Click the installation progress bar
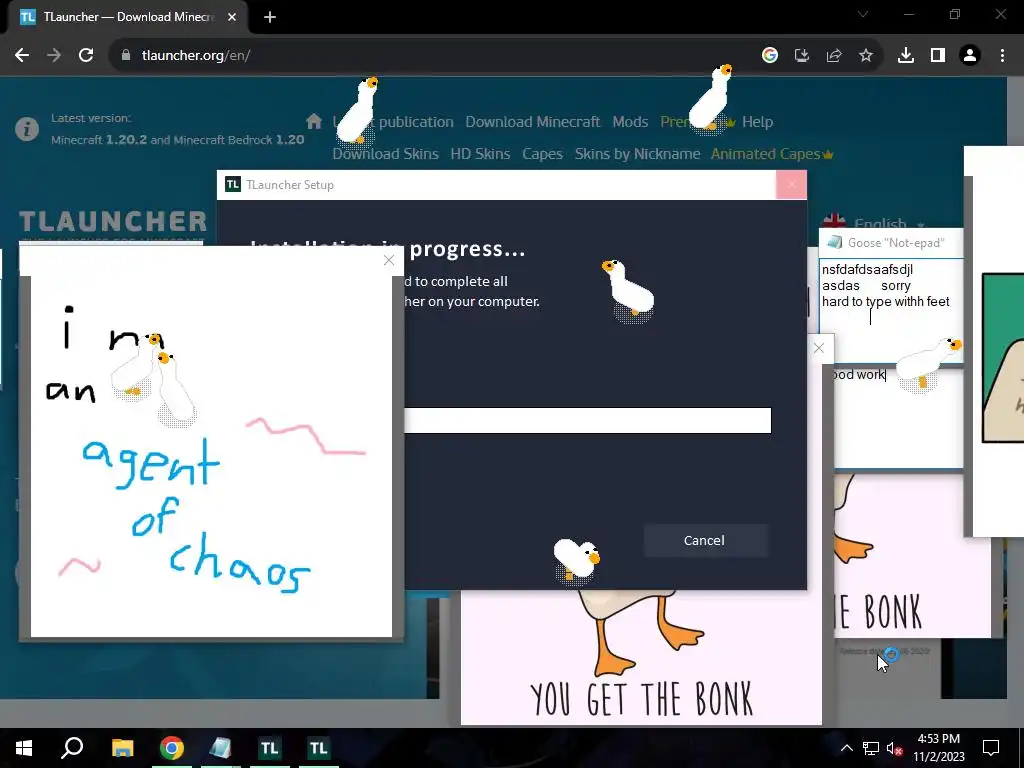Viewport: 1024px width, 768px height. (x=587, y=421)
